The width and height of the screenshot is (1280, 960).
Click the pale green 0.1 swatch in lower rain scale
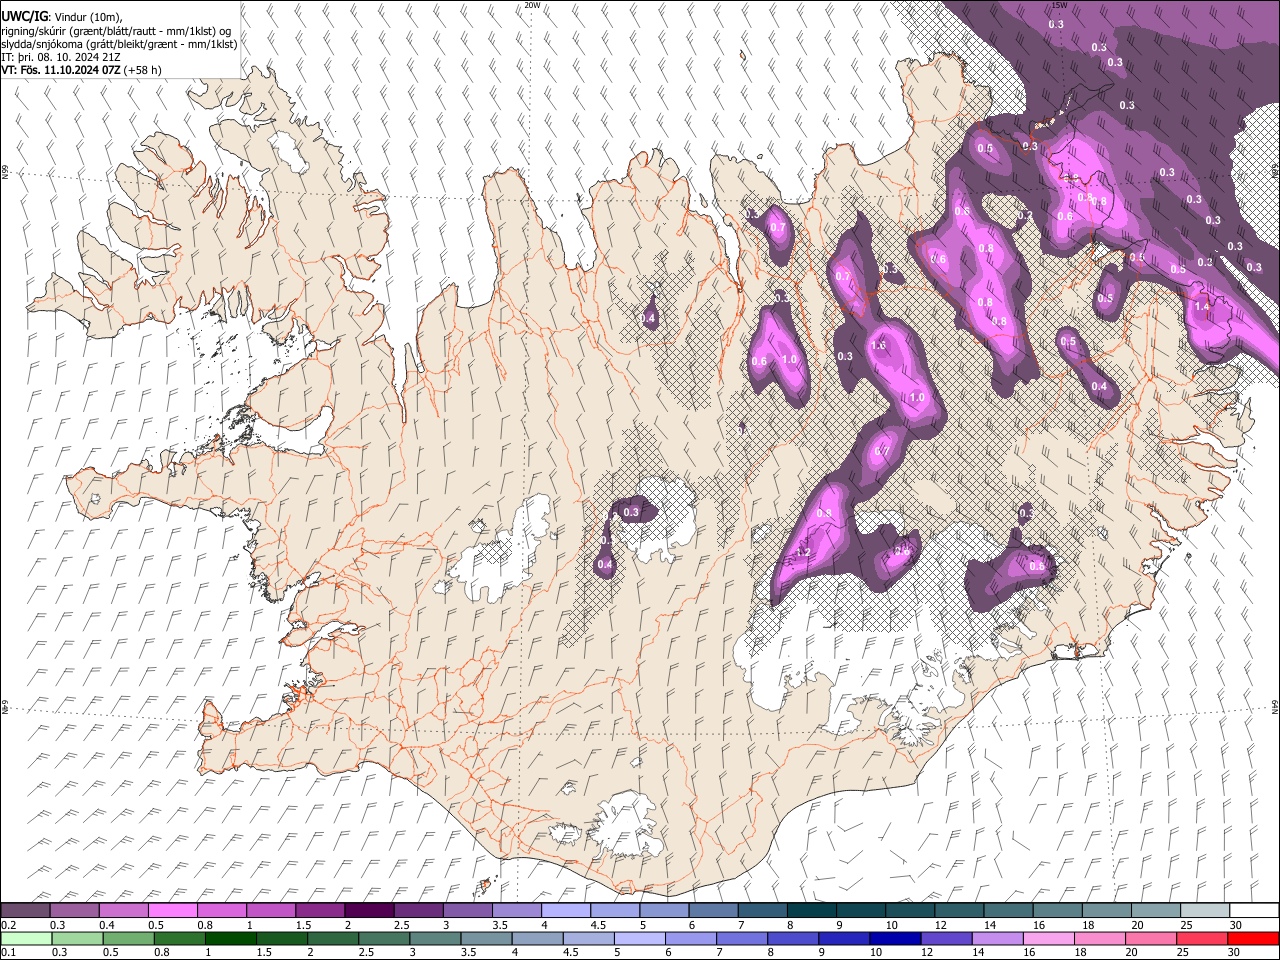pos(26,938)
